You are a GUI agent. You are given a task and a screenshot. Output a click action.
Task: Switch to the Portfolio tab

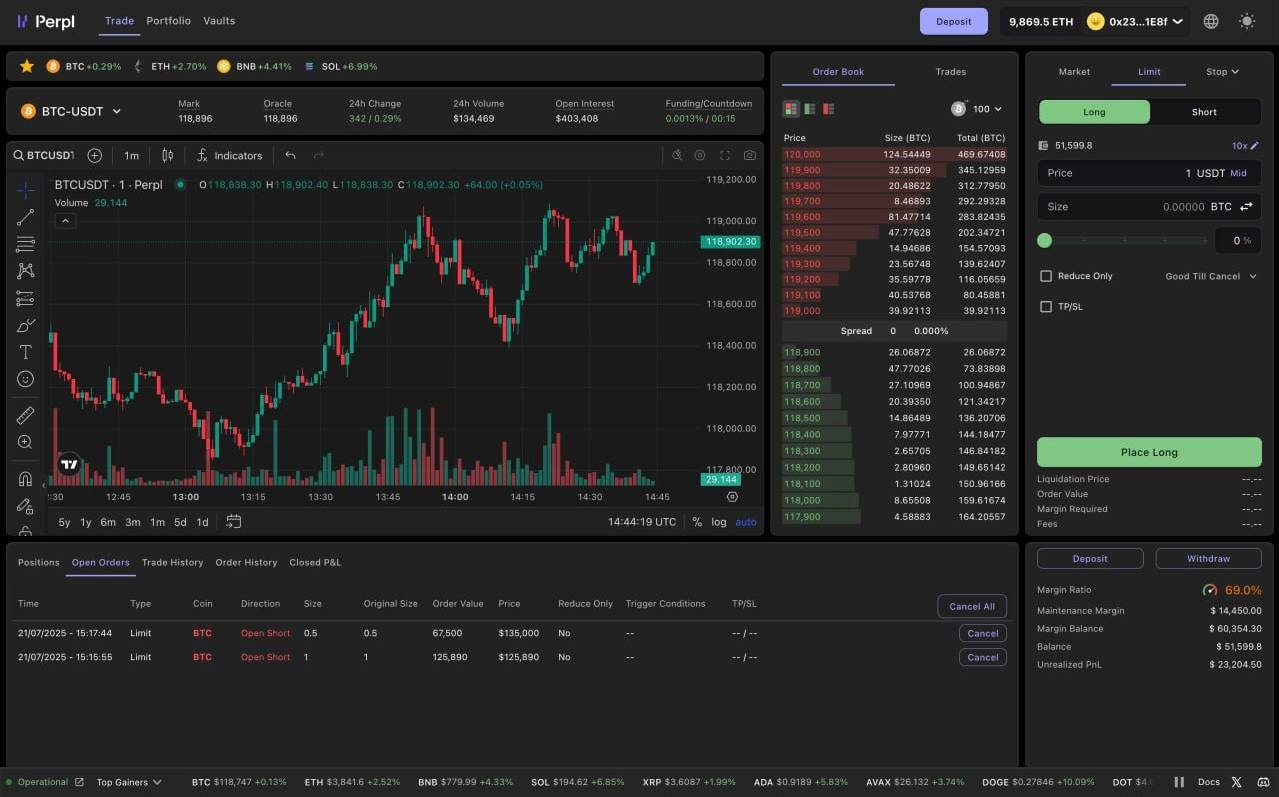point(168,21)
